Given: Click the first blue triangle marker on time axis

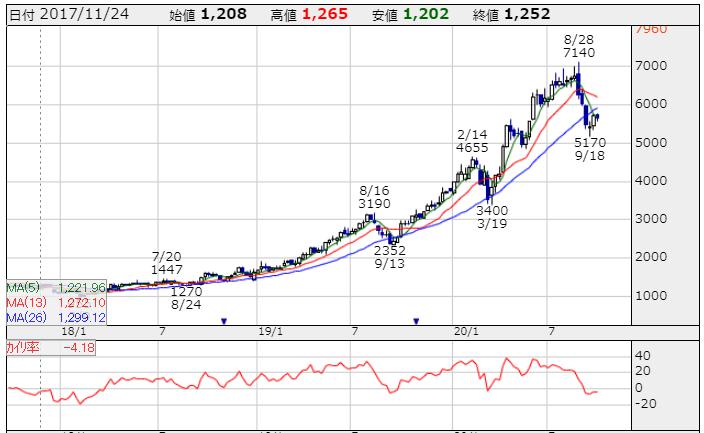Looking at the screenshot, I should 224,321.
